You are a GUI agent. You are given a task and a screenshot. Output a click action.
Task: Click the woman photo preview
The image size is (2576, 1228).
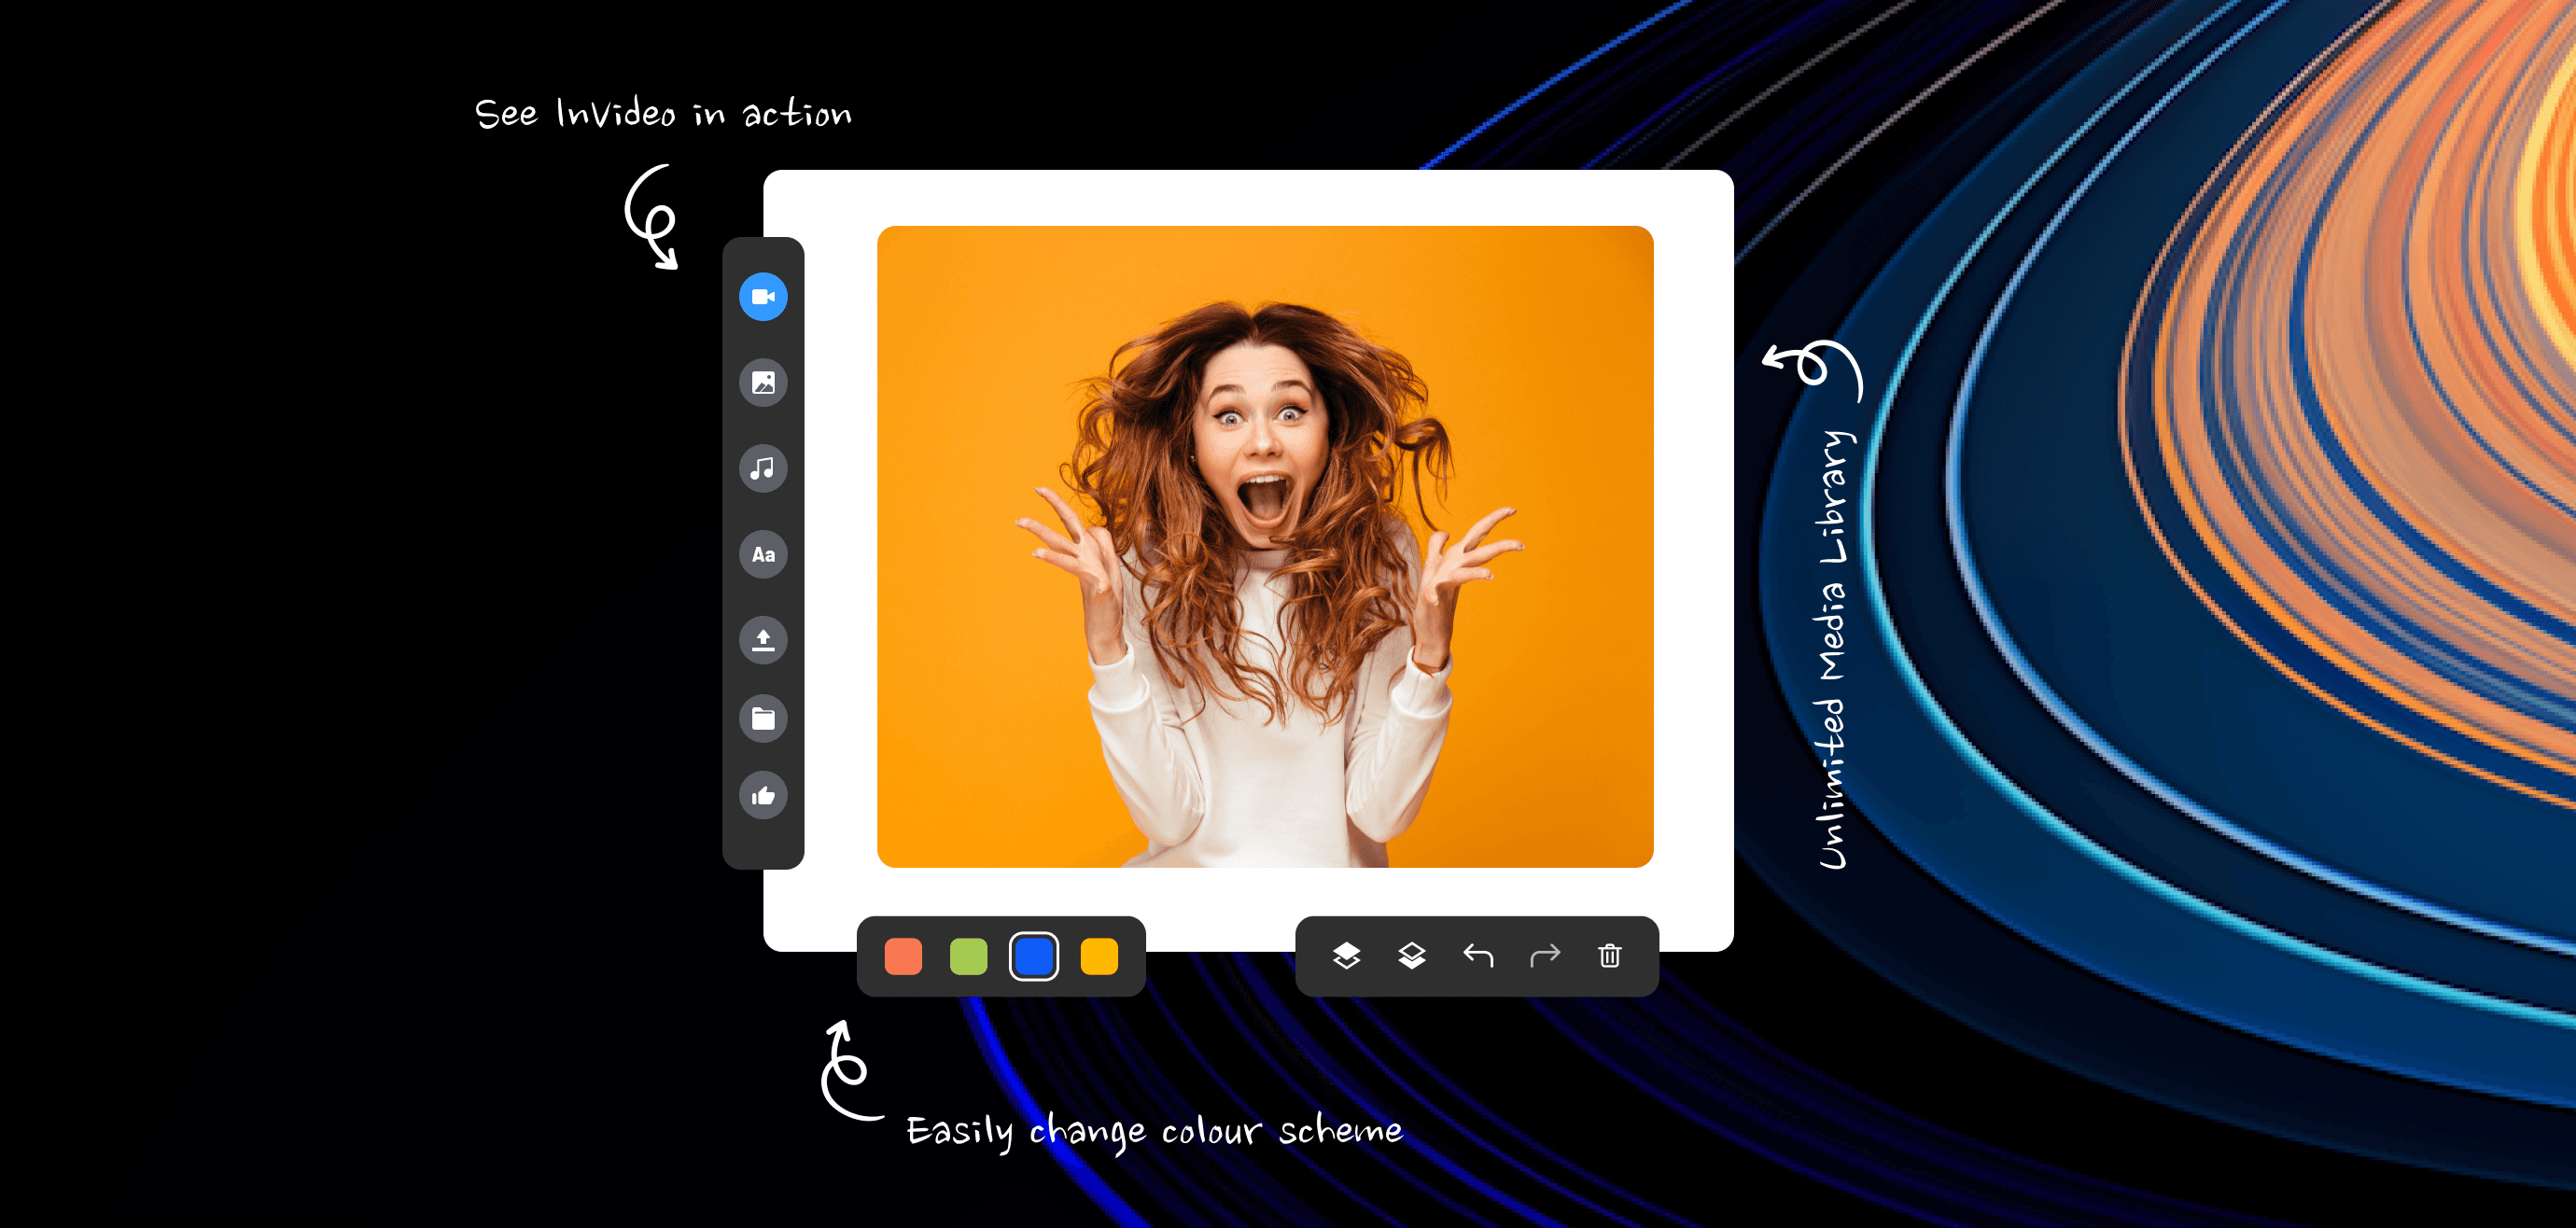1264,546
